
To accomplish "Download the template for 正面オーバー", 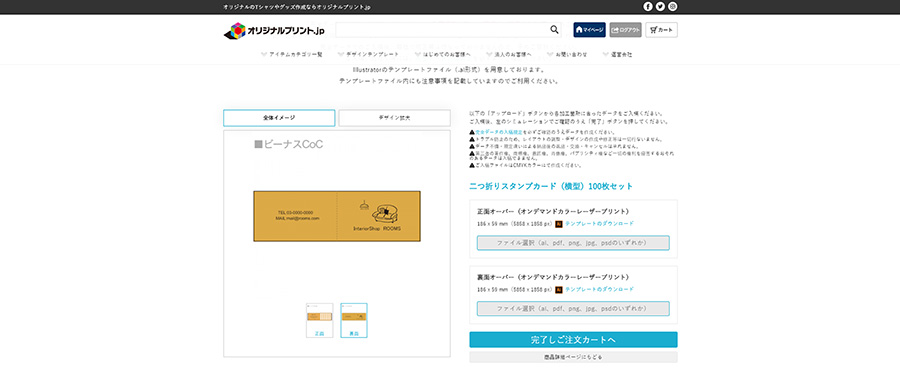I will click(599, 224).
